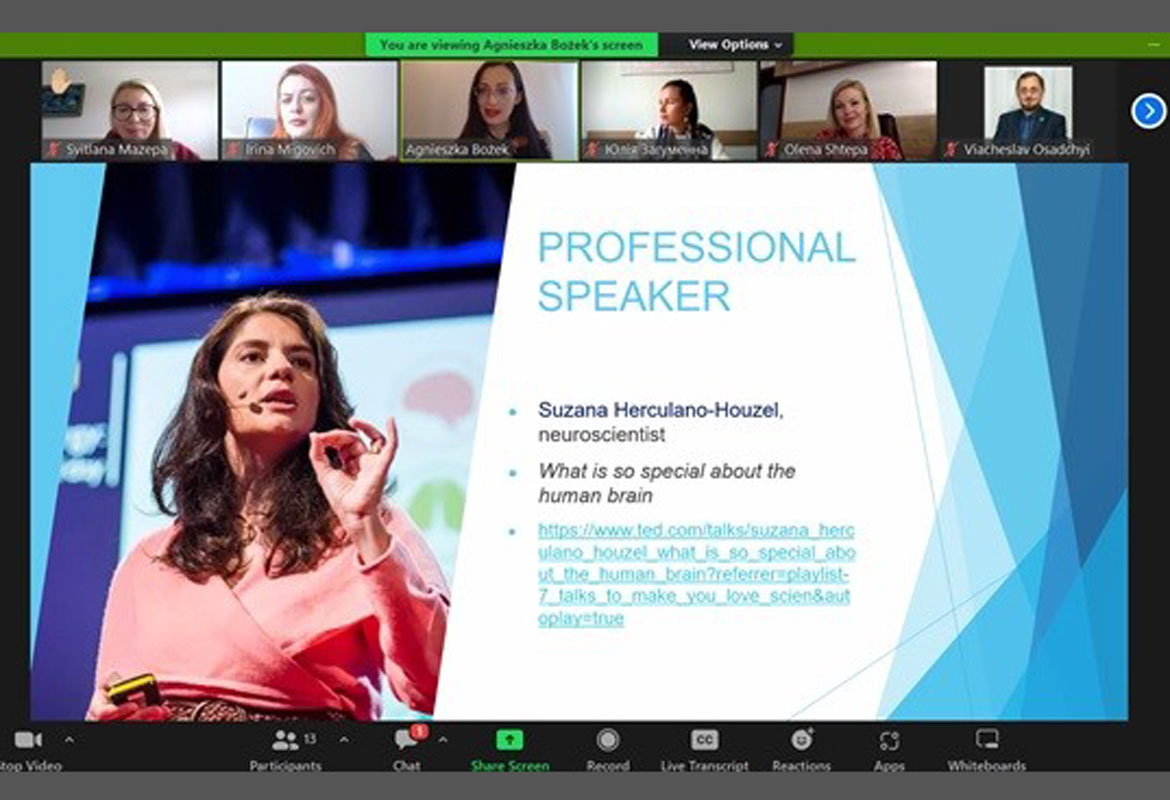The height and width of the screenshot is (800, 1170).
Task: Select Irina Migovich's video thumbnail
Action: (x=309, y=110)
